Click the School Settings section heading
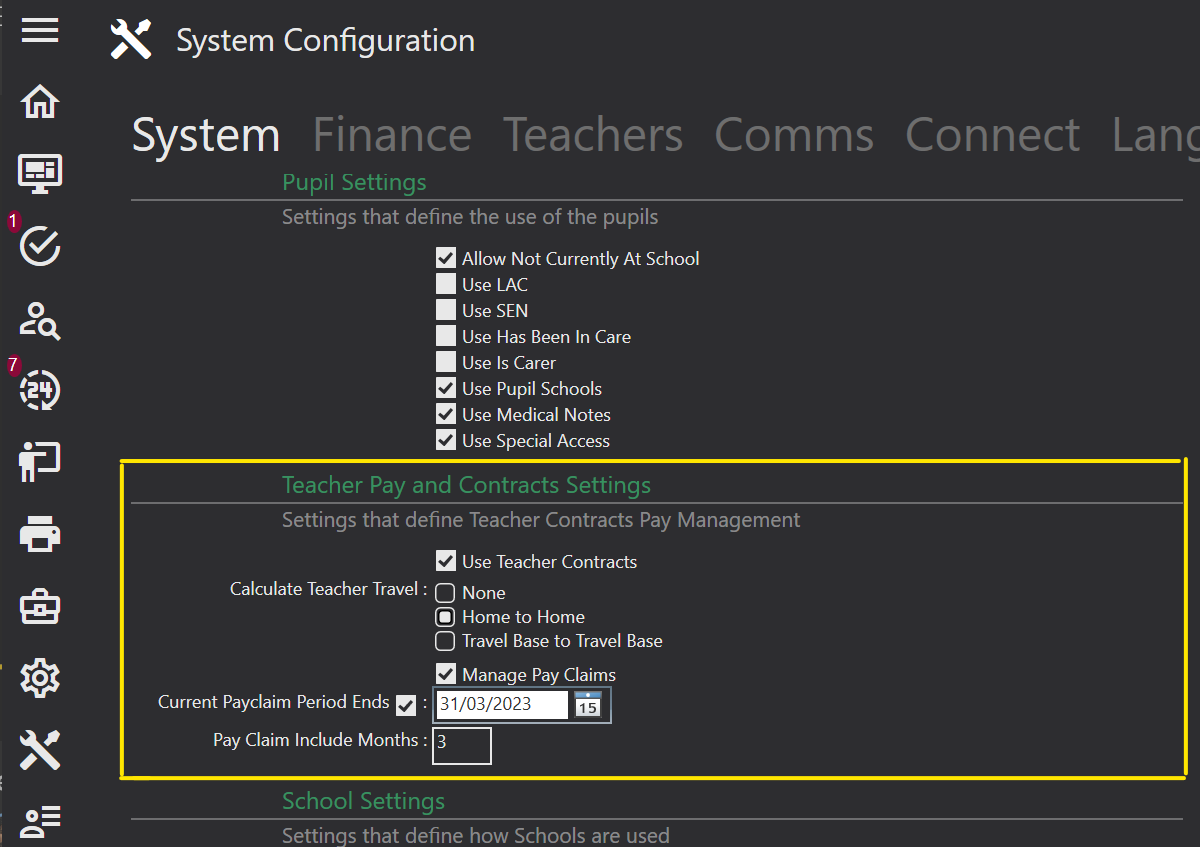Screen dimensions: 1200x847 (x=363, y=801)
